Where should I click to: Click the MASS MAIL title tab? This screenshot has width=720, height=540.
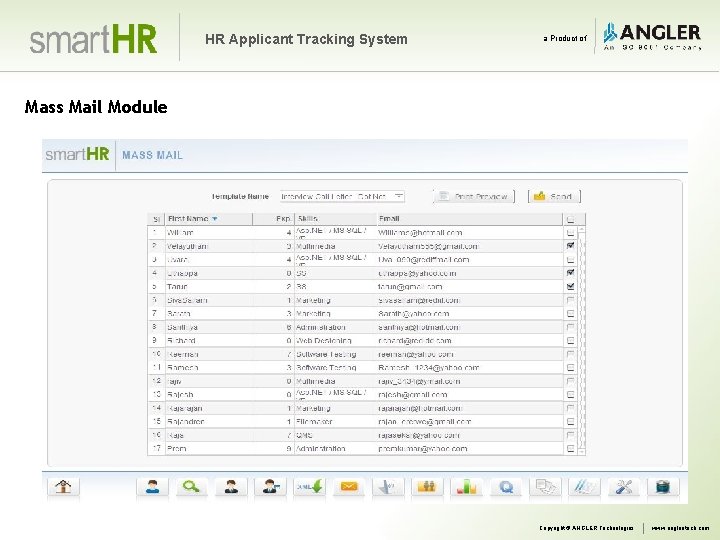click(152, 155)
